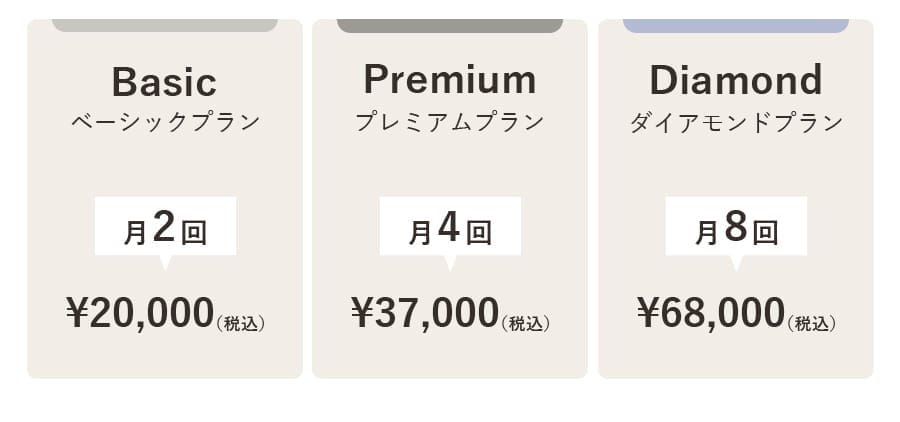Click the ¥37,000 price
This screenshot has width=900, height=422.
click(x=426, y=313)
